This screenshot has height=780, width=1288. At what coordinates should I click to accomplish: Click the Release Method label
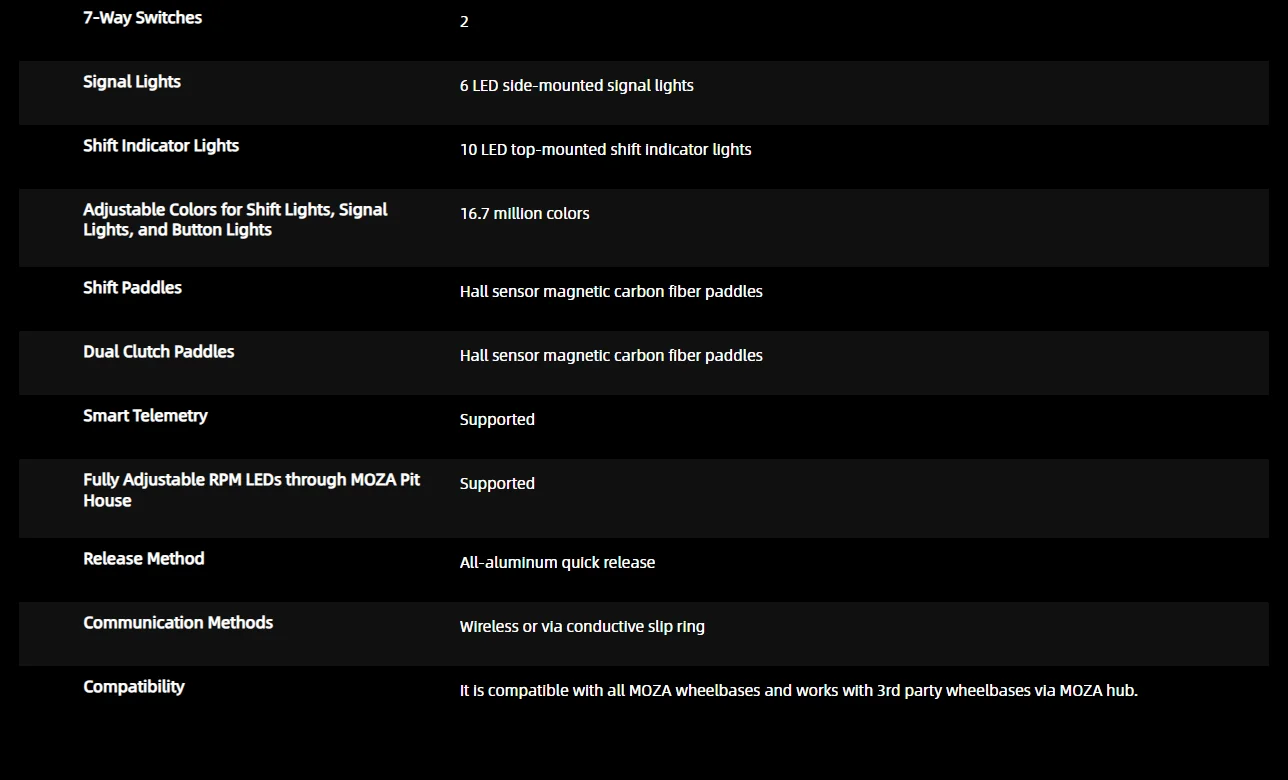coord(144,559)
